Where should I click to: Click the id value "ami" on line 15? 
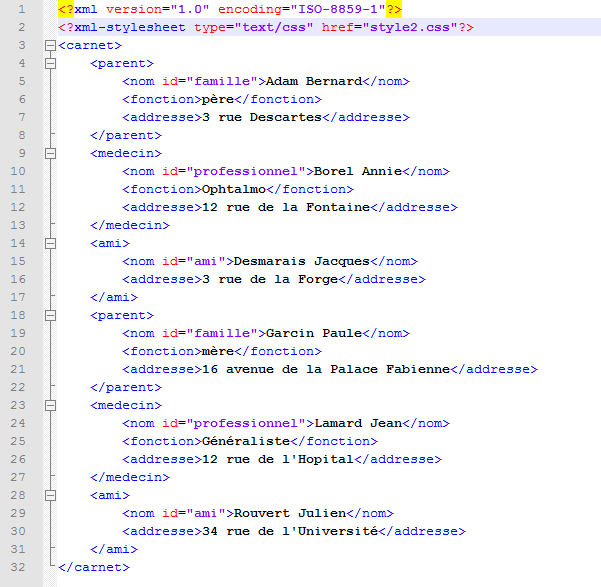coord(206,261)
